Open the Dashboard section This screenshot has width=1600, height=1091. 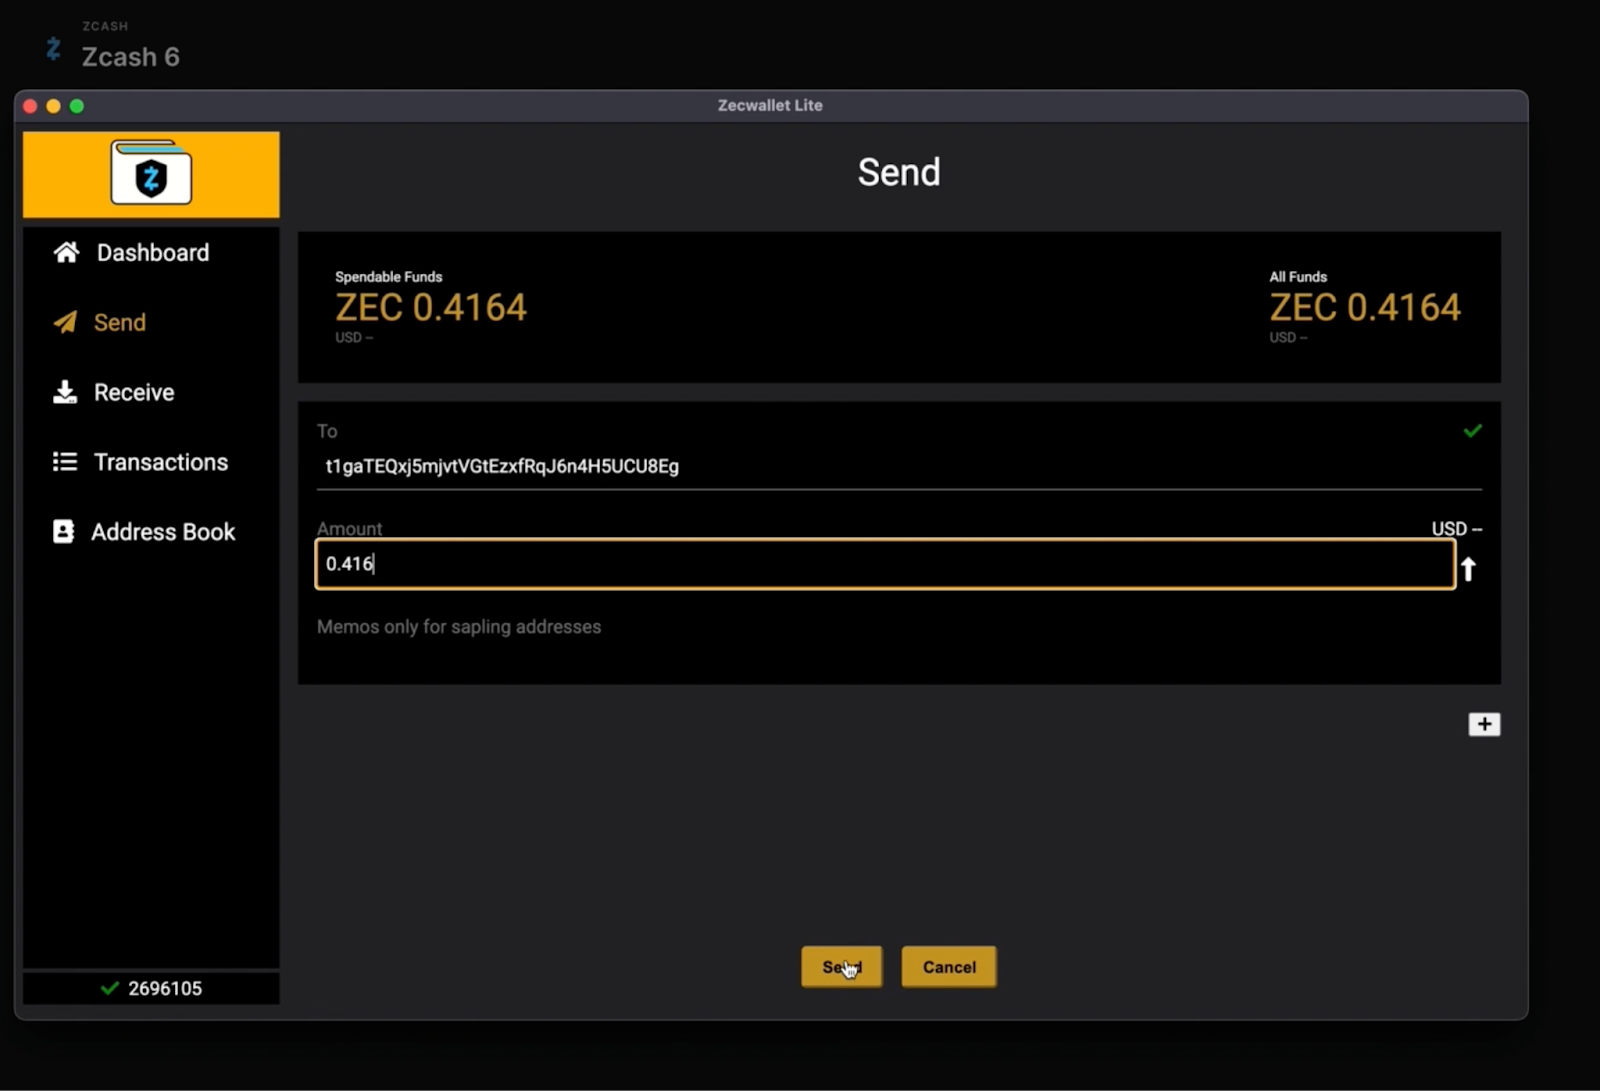click(x=151, y=252)
